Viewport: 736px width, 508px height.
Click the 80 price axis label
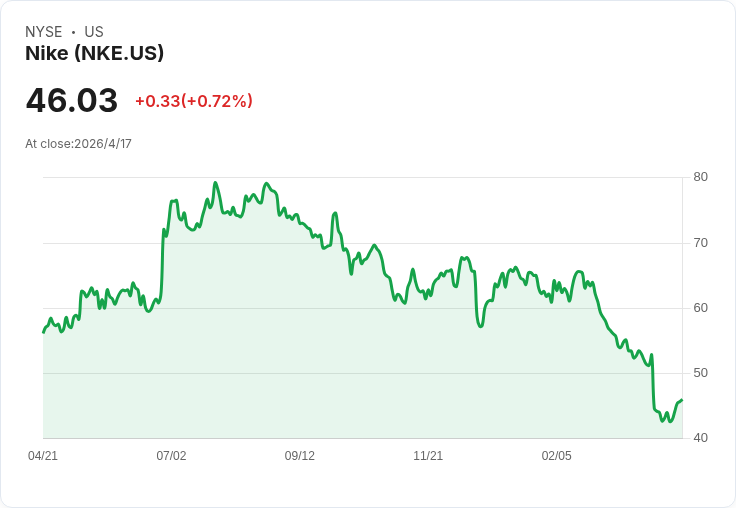point(701,177)
